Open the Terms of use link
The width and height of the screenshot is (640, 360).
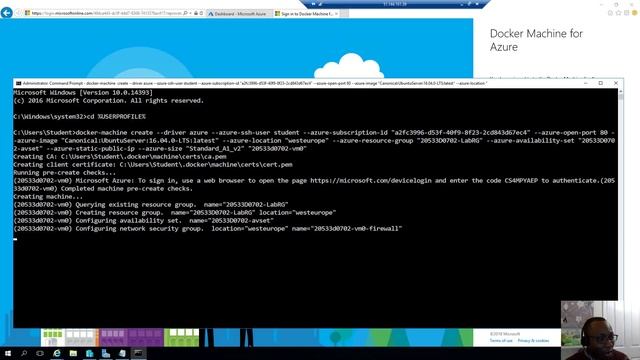(x=501, y=340)
